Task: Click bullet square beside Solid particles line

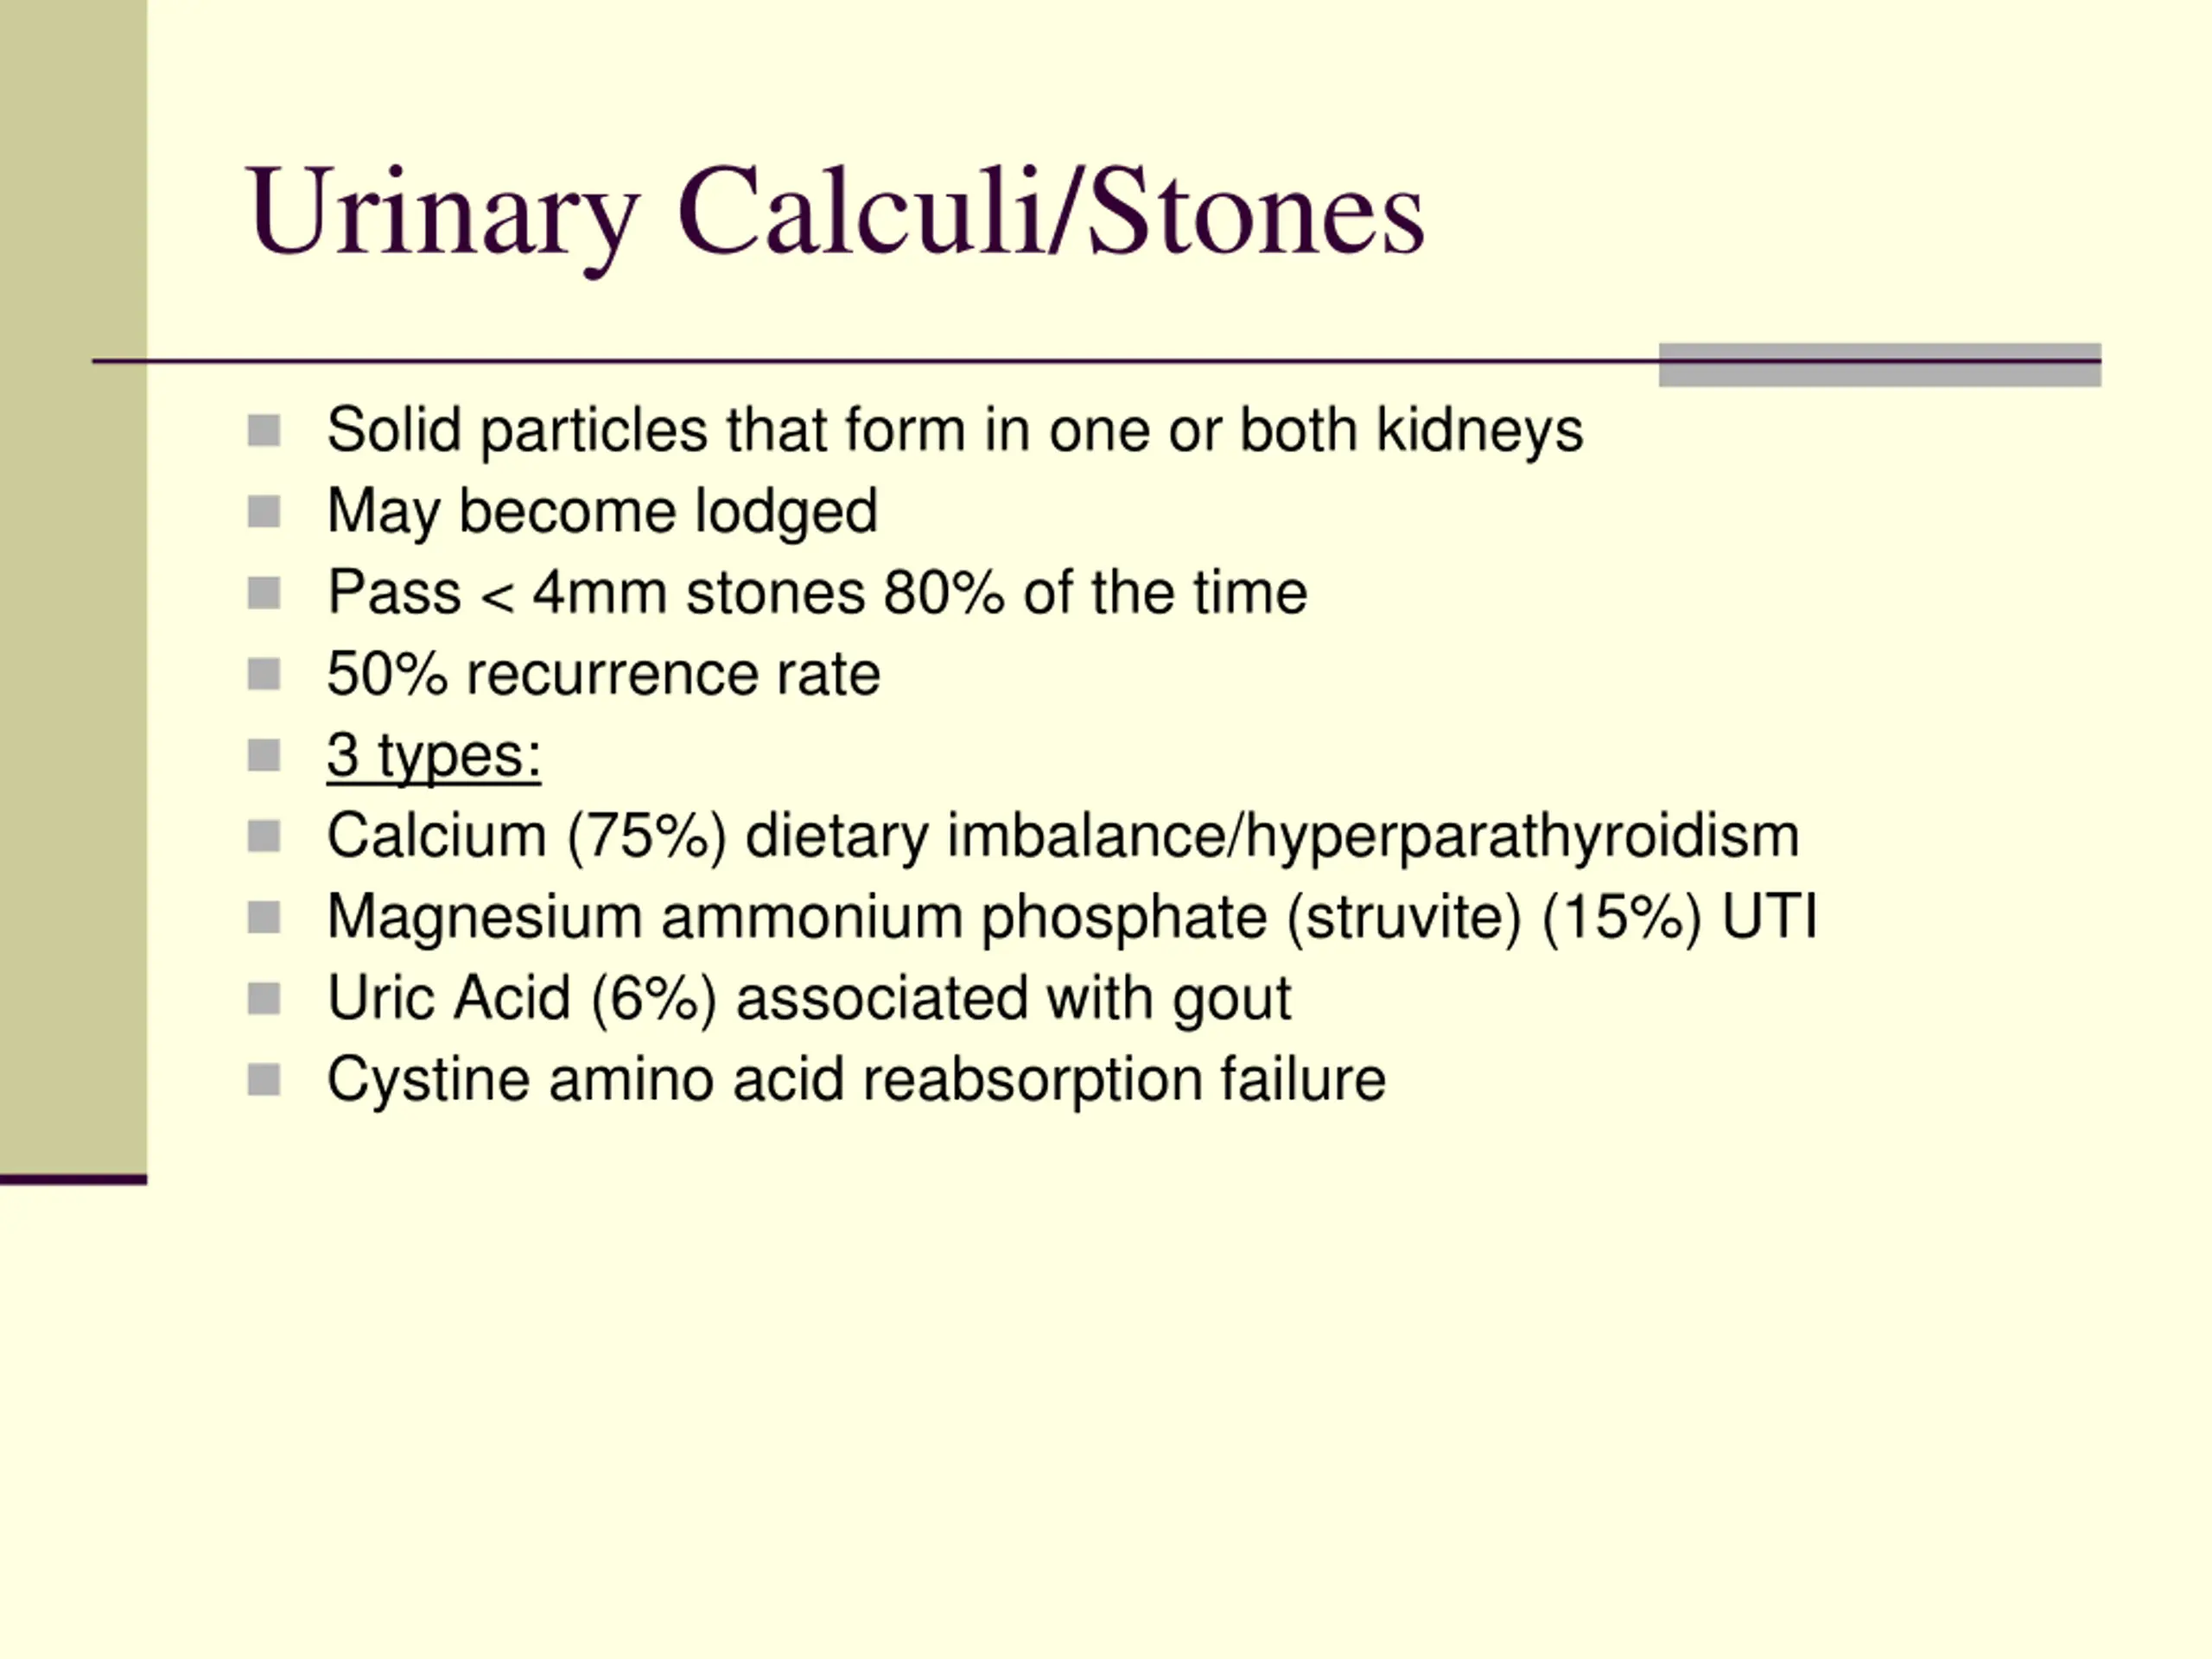Action: 263,431
